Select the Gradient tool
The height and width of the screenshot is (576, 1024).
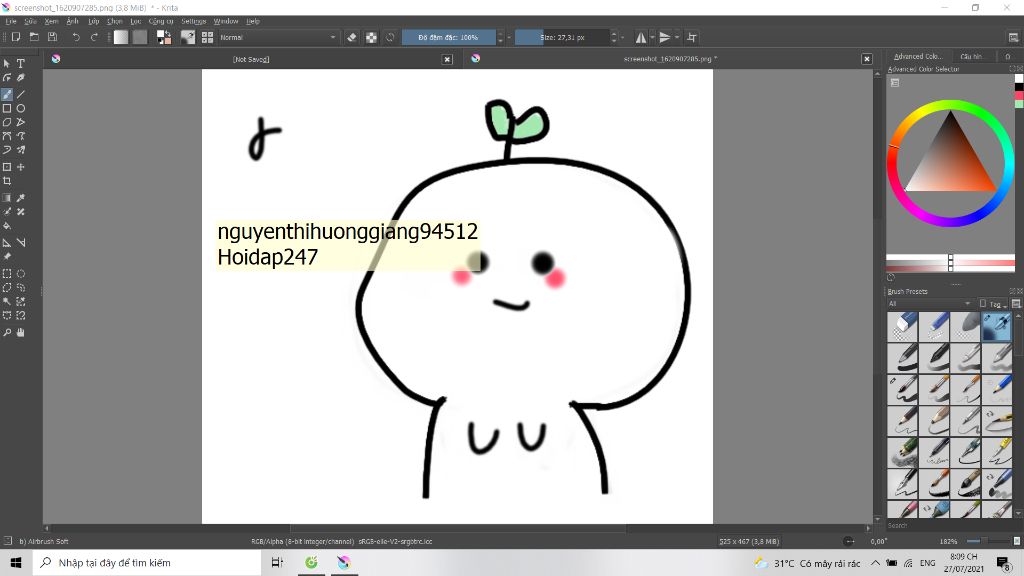[7, 198]
